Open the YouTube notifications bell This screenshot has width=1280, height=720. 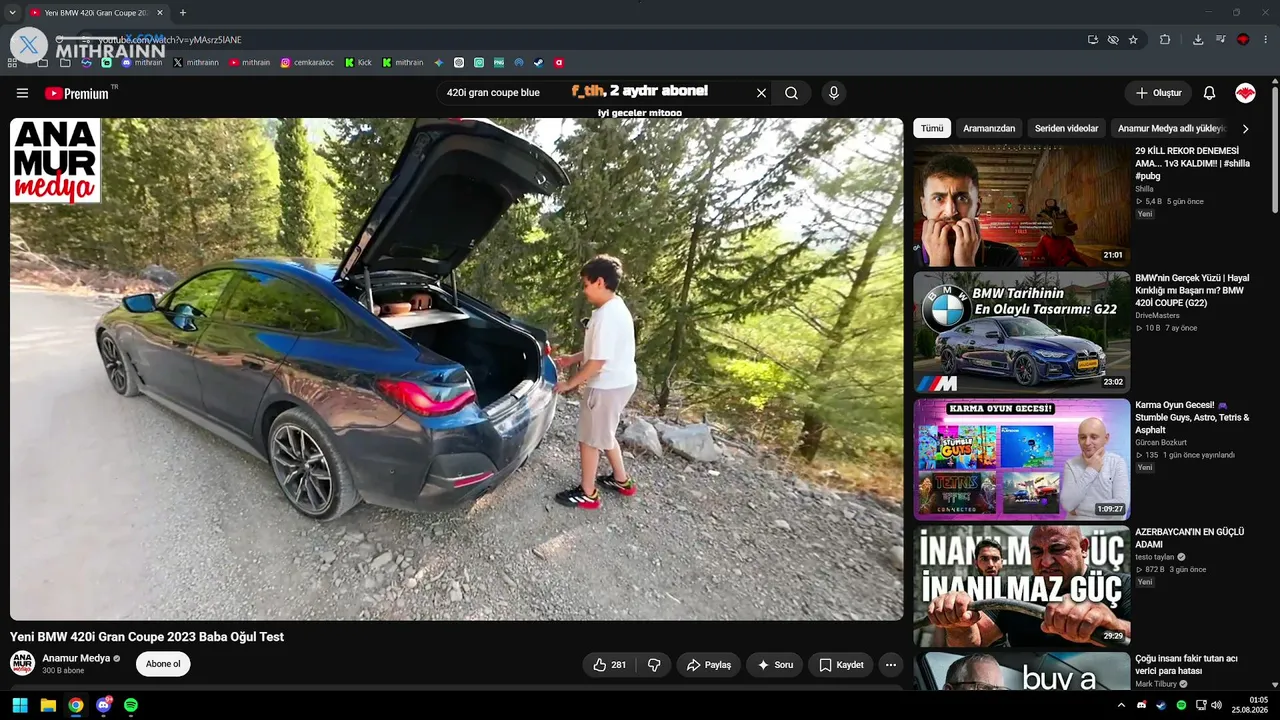[x=1209, y=93]
